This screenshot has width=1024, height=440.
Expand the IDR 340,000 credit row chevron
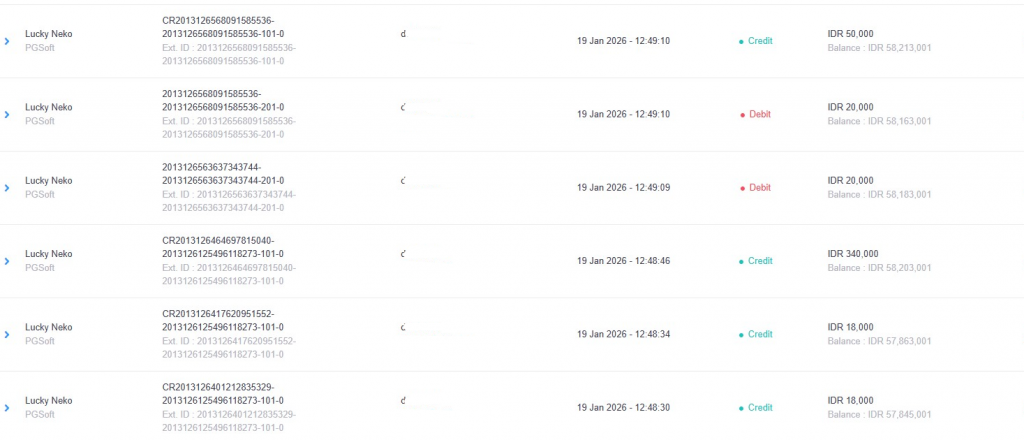(x=7, y=261)
